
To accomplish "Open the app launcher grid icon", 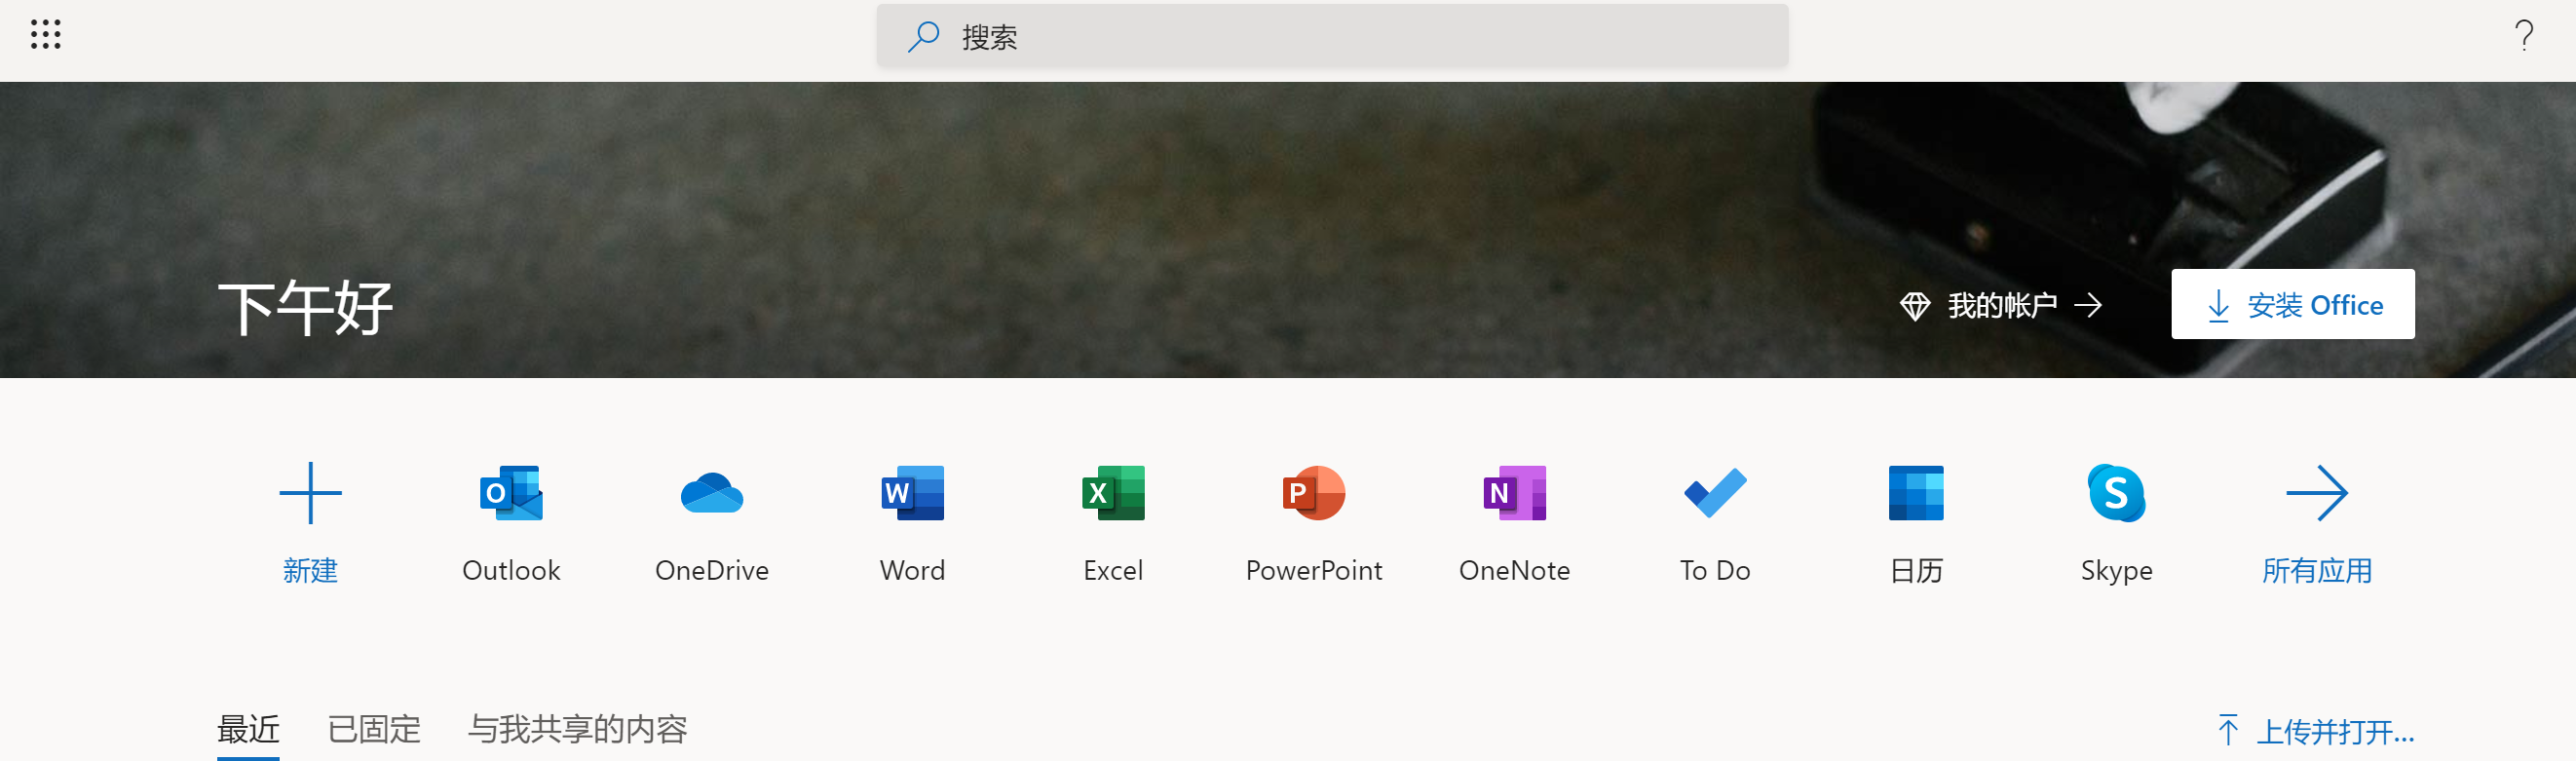I will (x=45, y=35).
